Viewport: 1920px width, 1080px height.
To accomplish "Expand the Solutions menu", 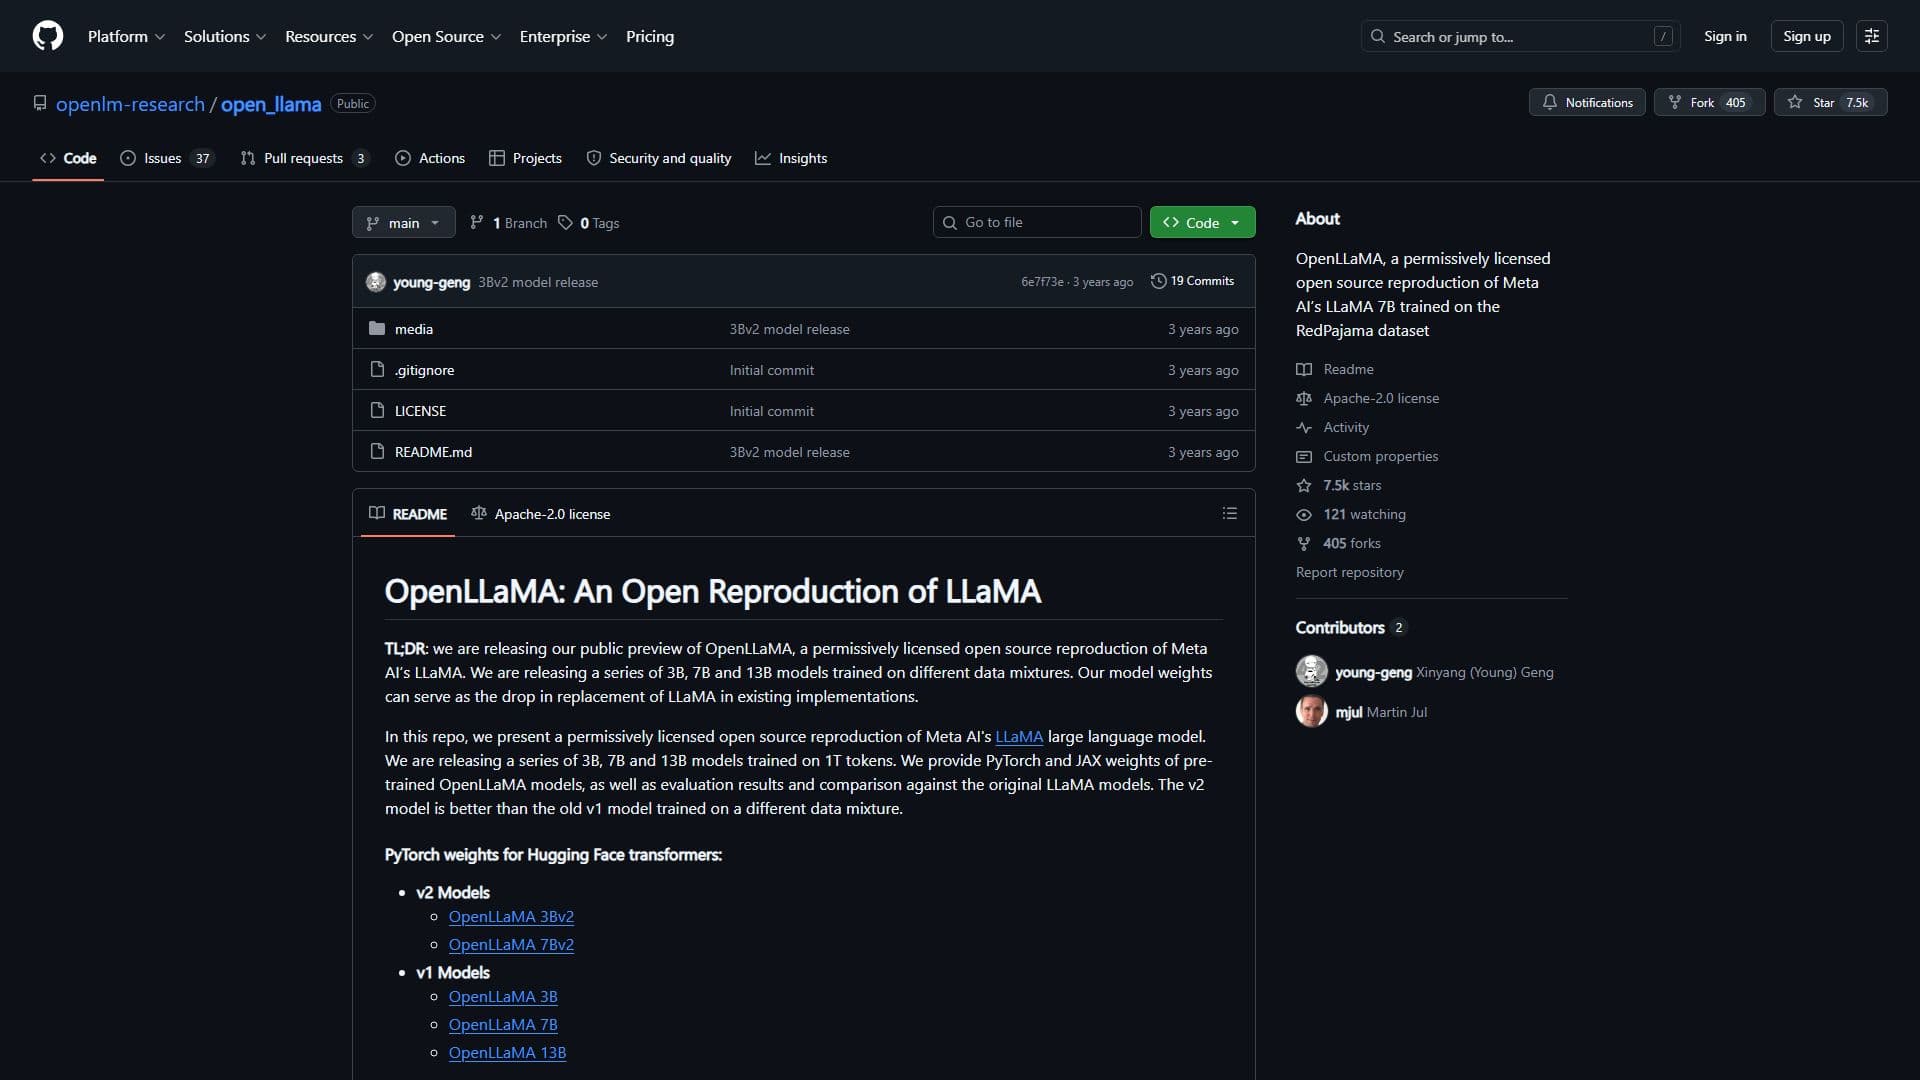I will (x=225, y=36).
